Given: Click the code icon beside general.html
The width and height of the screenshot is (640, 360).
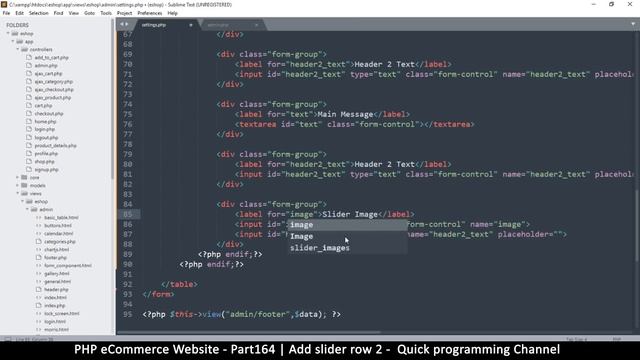Looking at the screenshot, I should [39, 282].
